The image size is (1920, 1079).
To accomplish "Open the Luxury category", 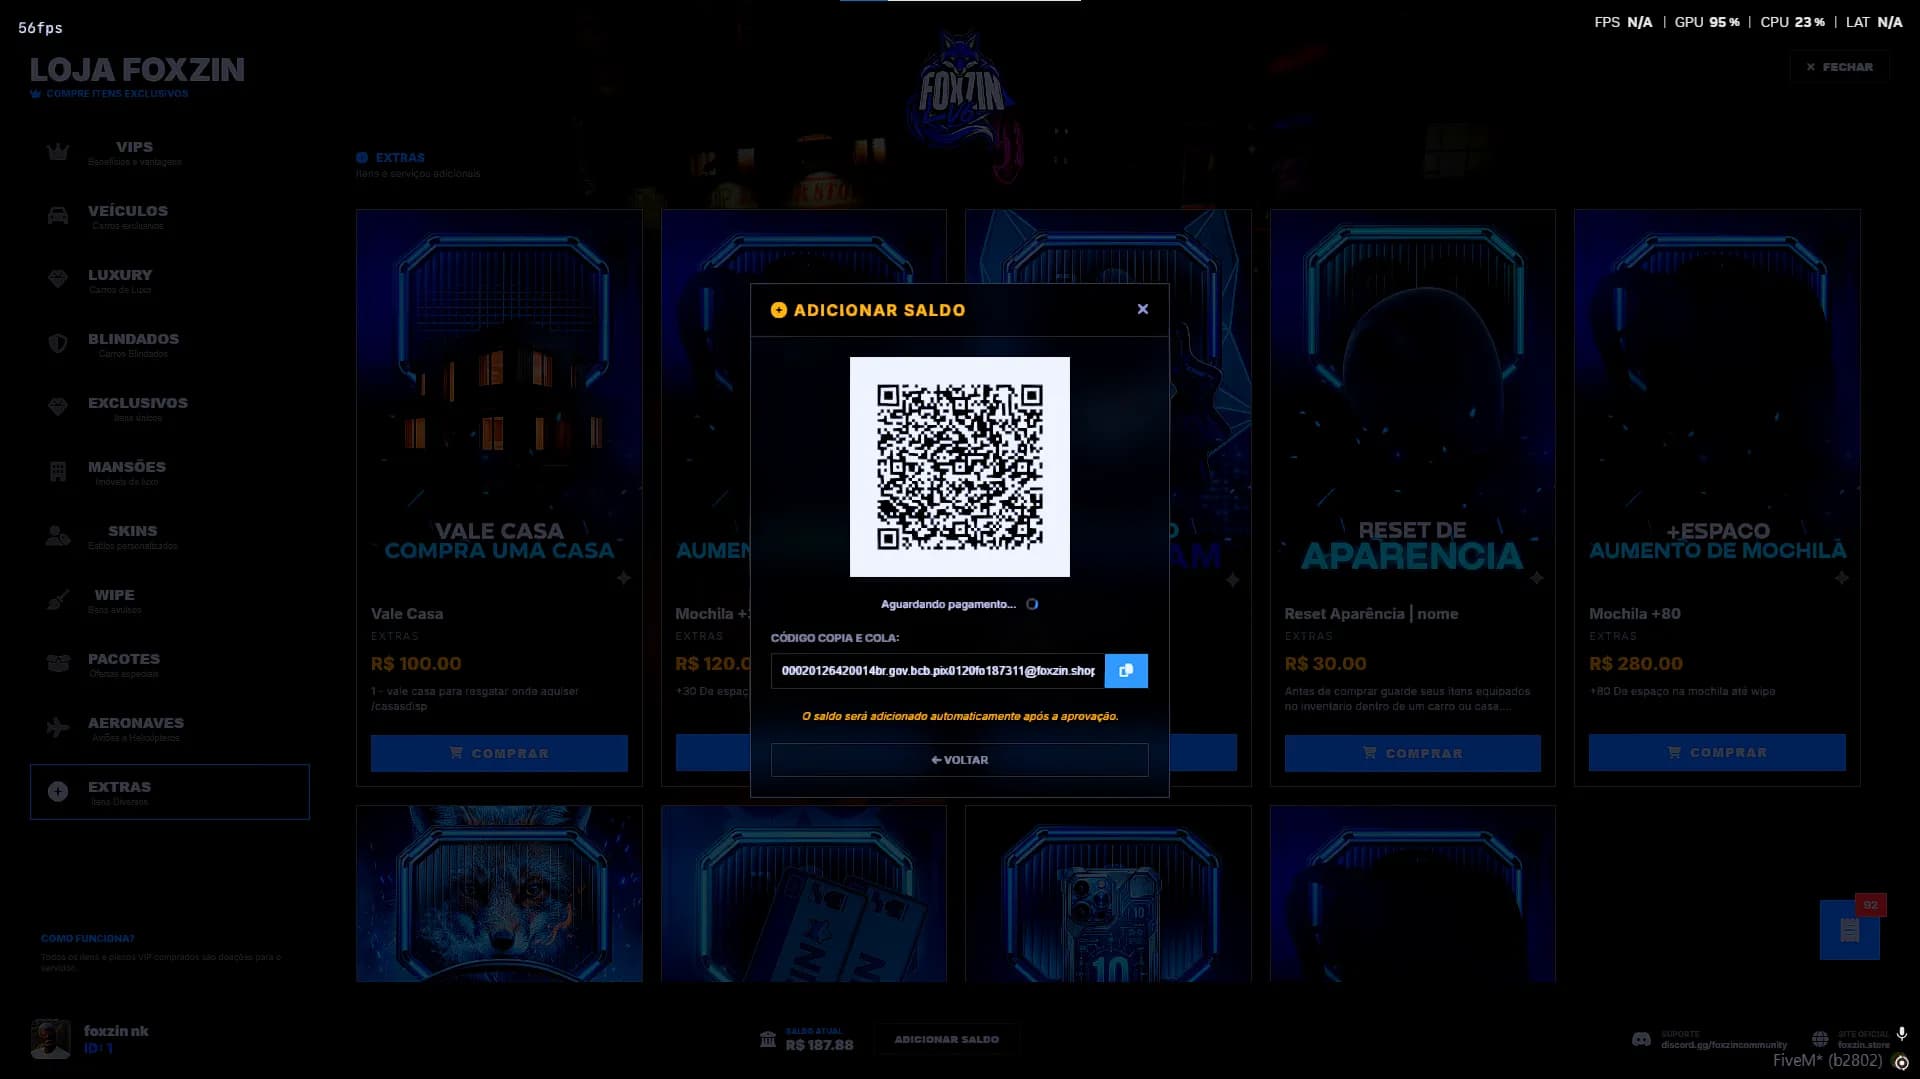I will pyautogui.click(x=170, y=280).
